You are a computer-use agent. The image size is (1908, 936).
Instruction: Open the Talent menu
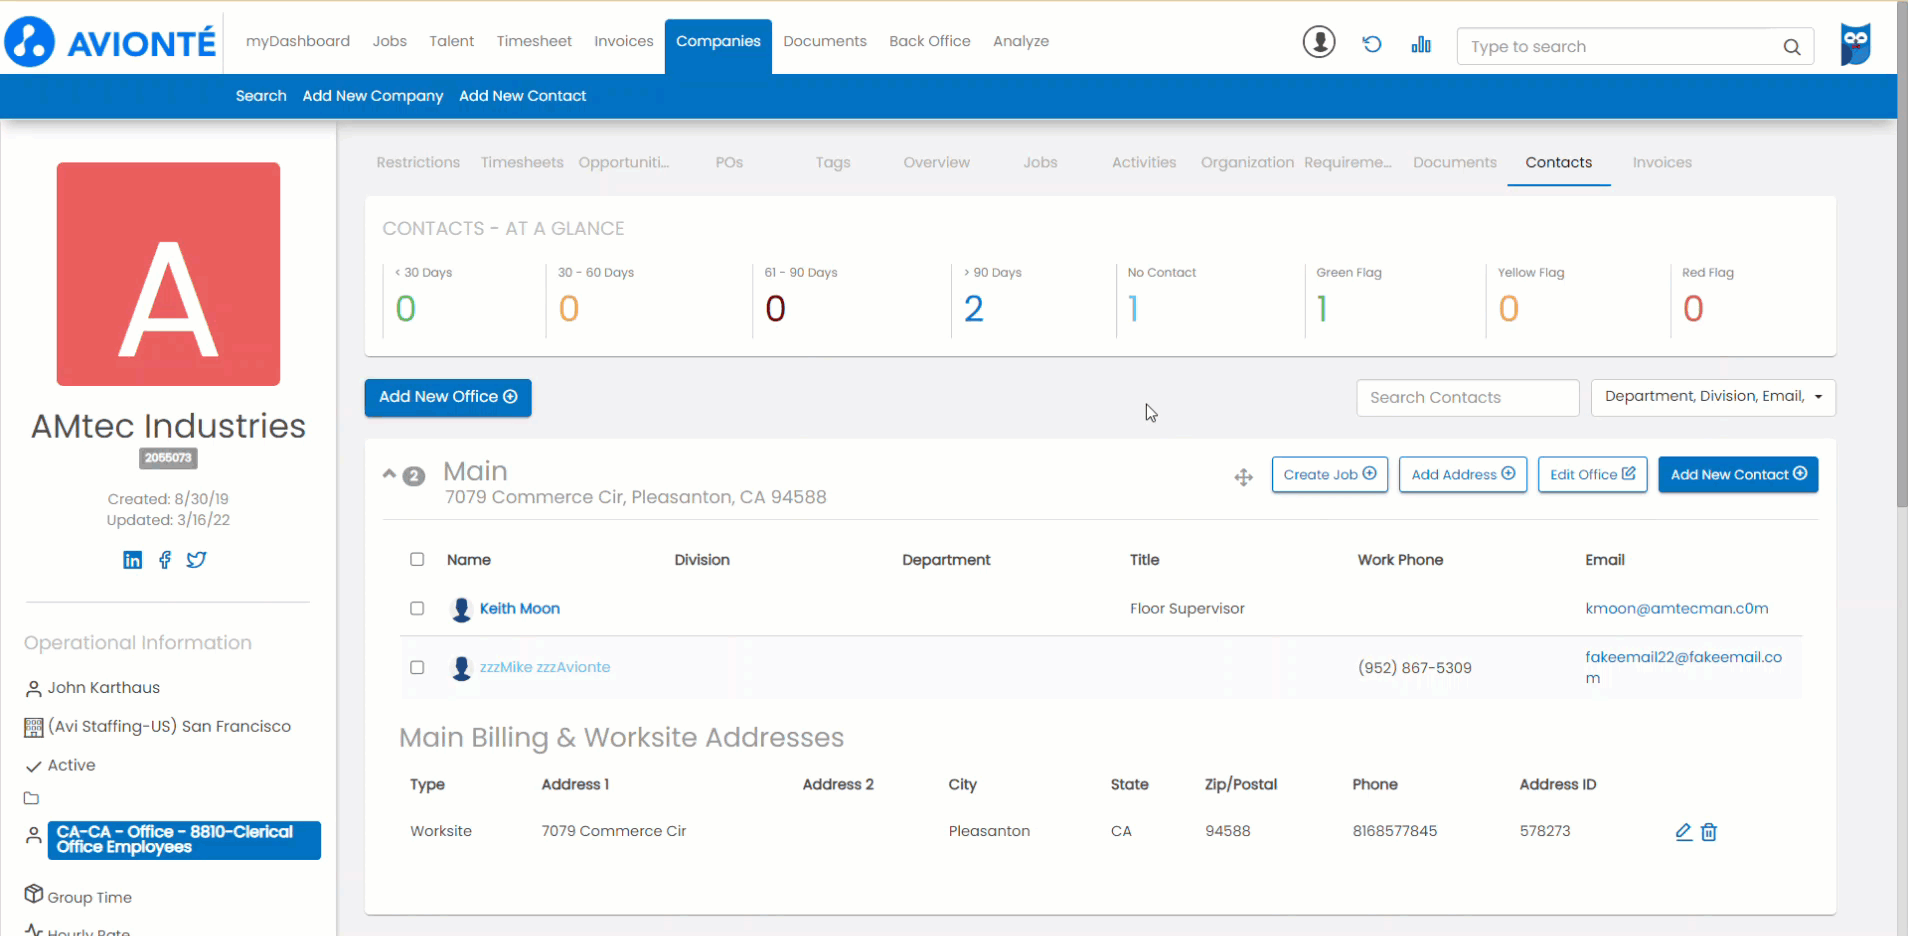(x=452, y=41)
